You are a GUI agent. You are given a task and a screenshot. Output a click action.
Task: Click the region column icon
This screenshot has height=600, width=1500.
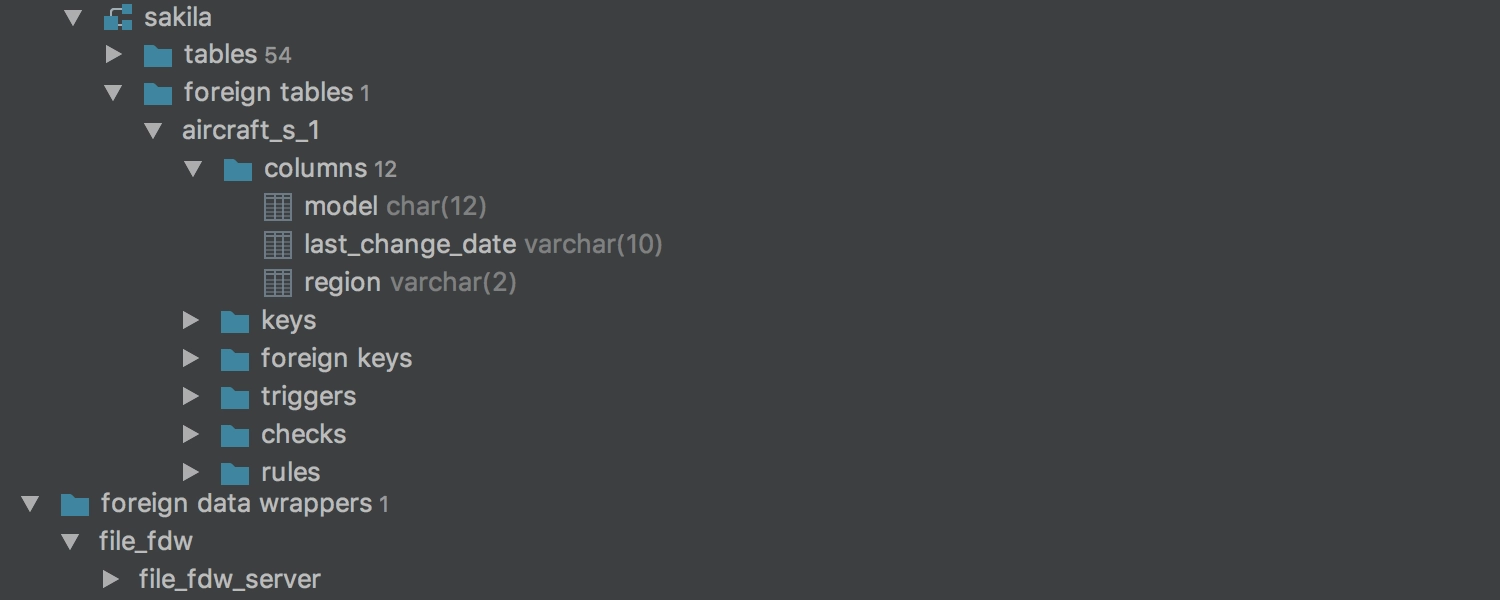point(278,283)
